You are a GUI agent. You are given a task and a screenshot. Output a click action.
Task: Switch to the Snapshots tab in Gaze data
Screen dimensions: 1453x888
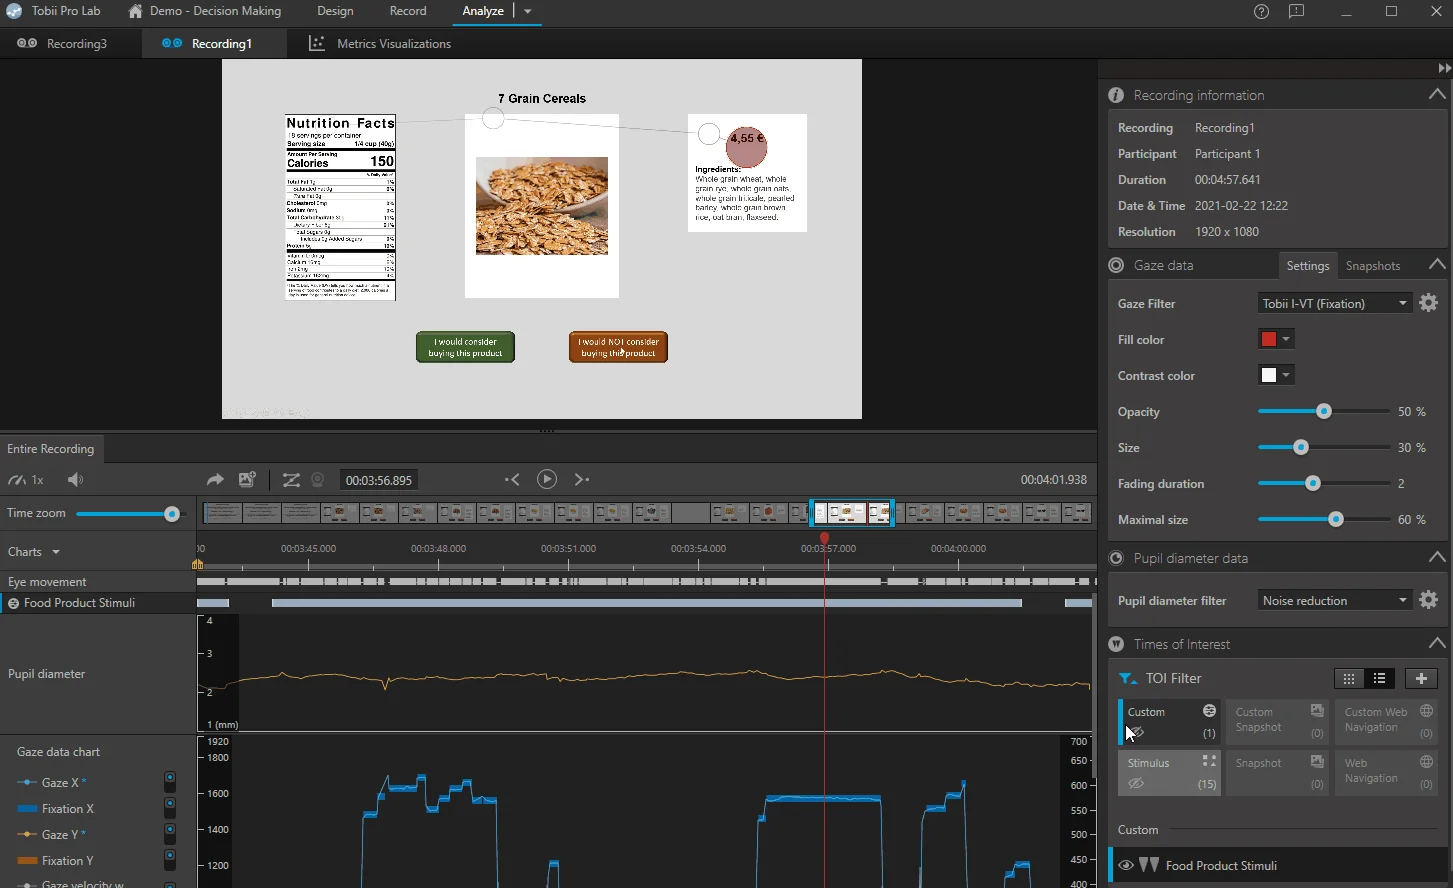1373,266
